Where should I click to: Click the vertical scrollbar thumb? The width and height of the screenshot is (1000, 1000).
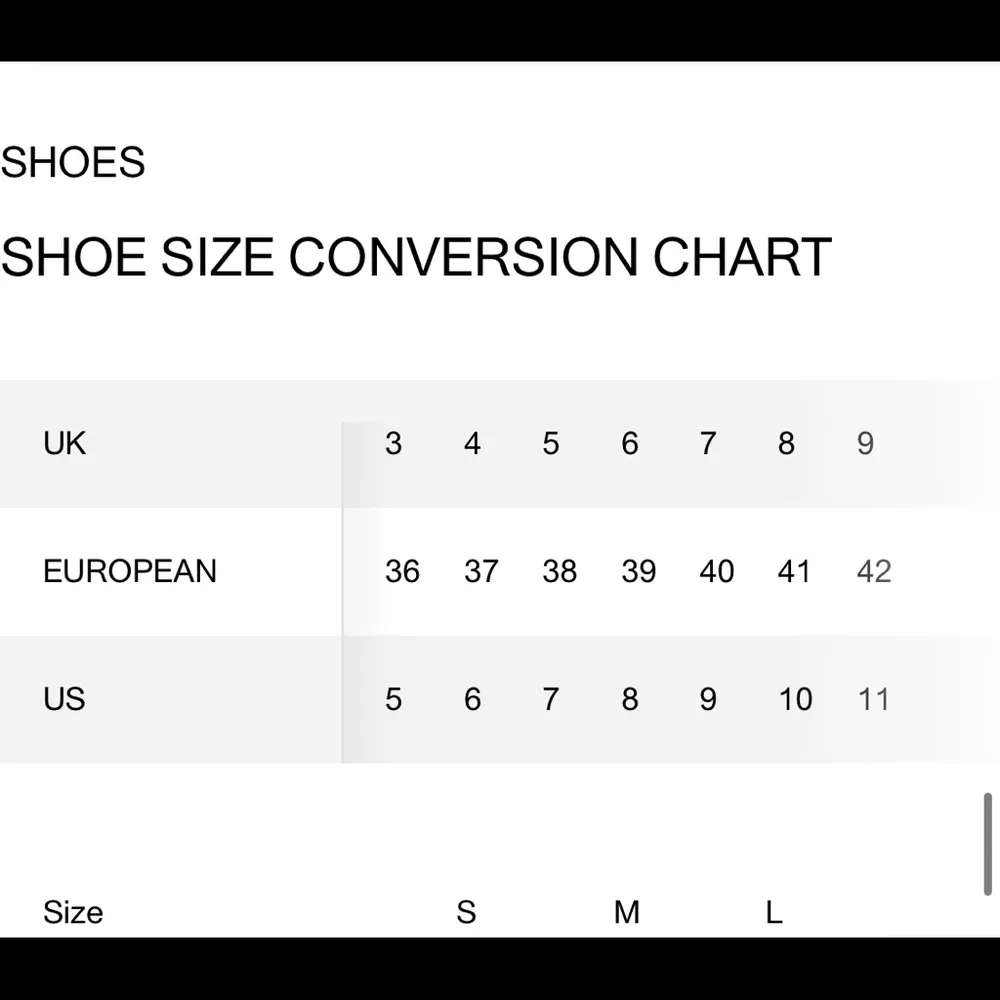988,844
